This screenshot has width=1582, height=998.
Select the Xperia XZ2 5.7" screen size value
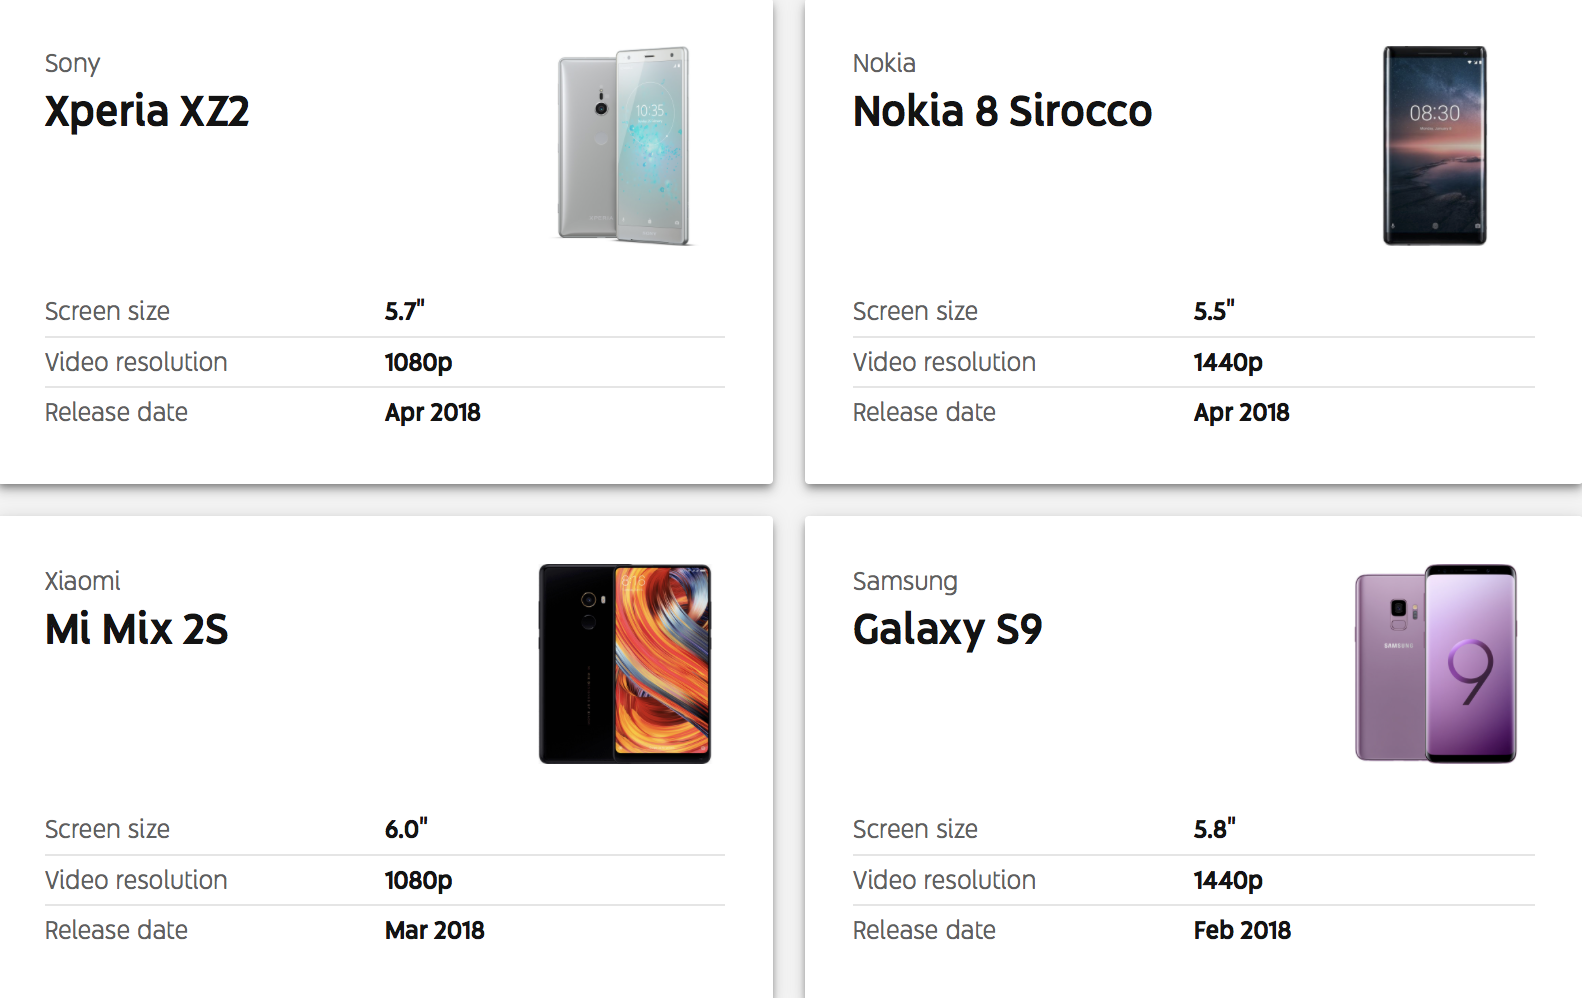click(x=405, y=311)
